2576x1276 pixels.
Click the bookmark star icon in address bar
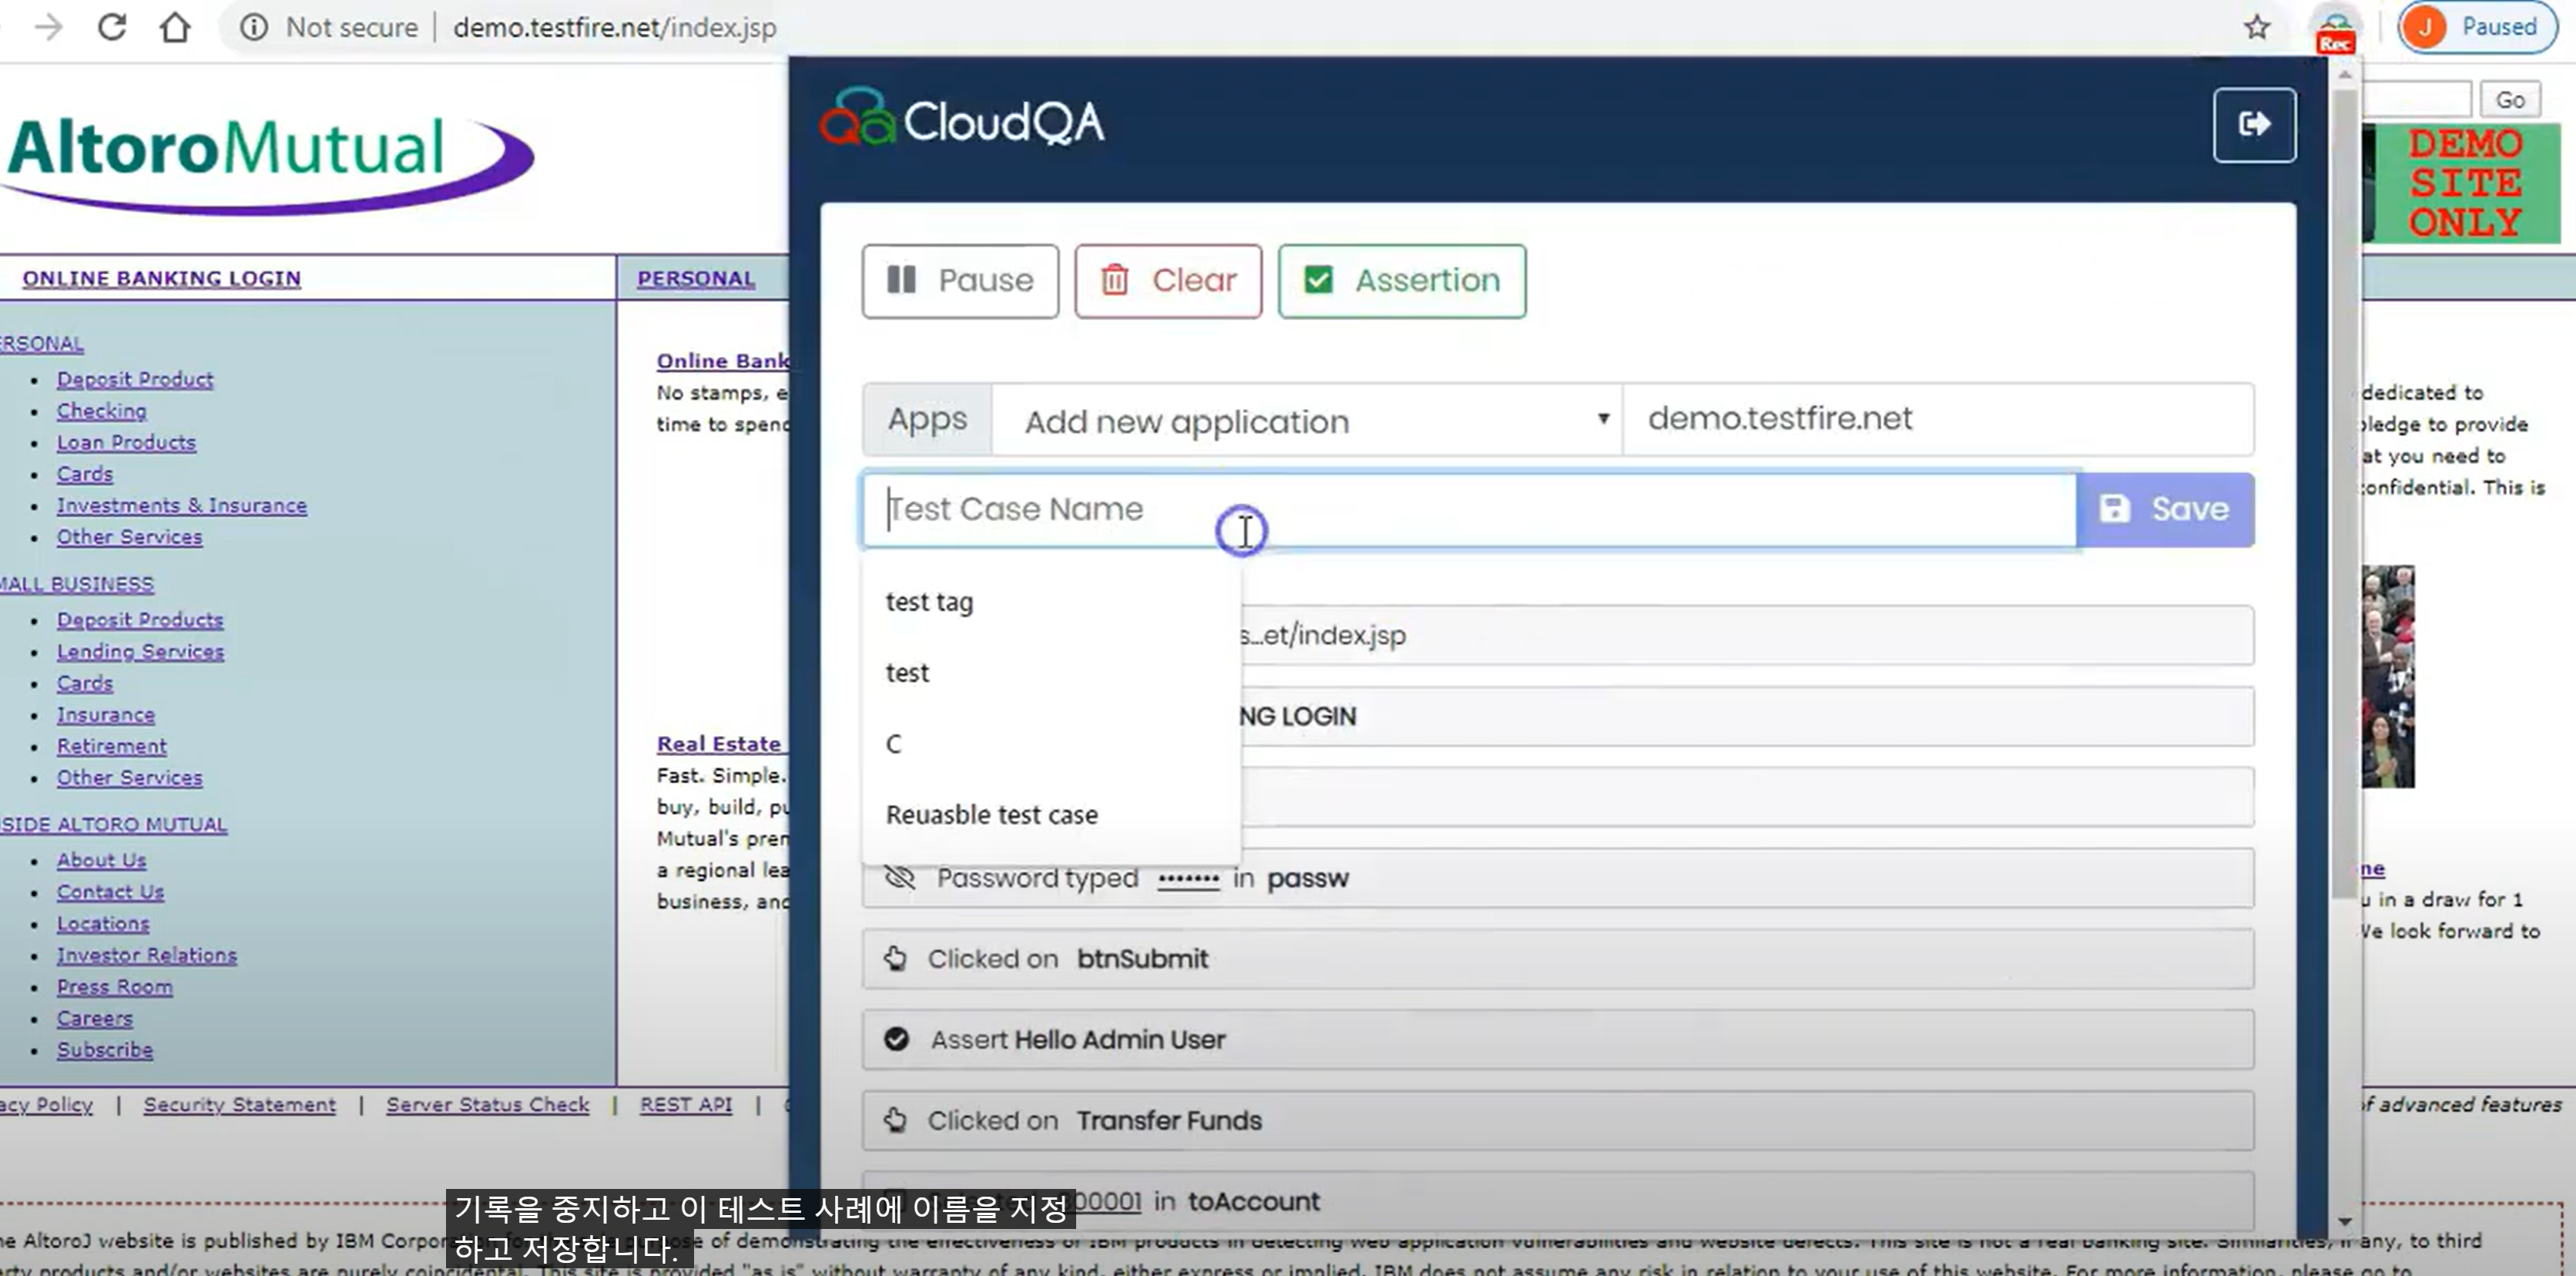(x=2256, y=27)
